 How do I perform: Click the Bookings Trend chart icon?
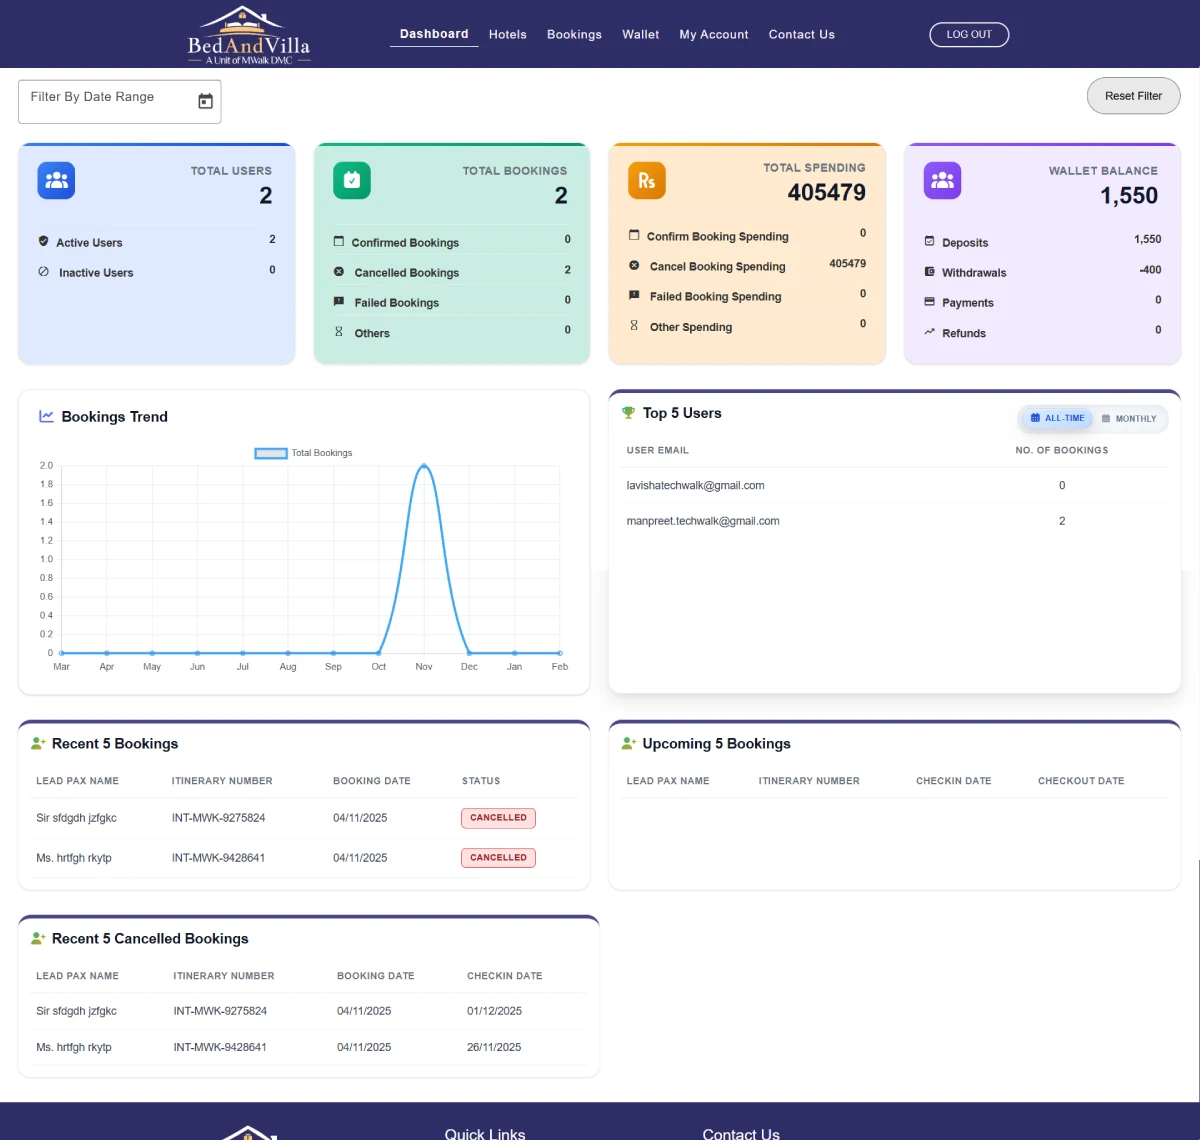[x=46, y=417]
